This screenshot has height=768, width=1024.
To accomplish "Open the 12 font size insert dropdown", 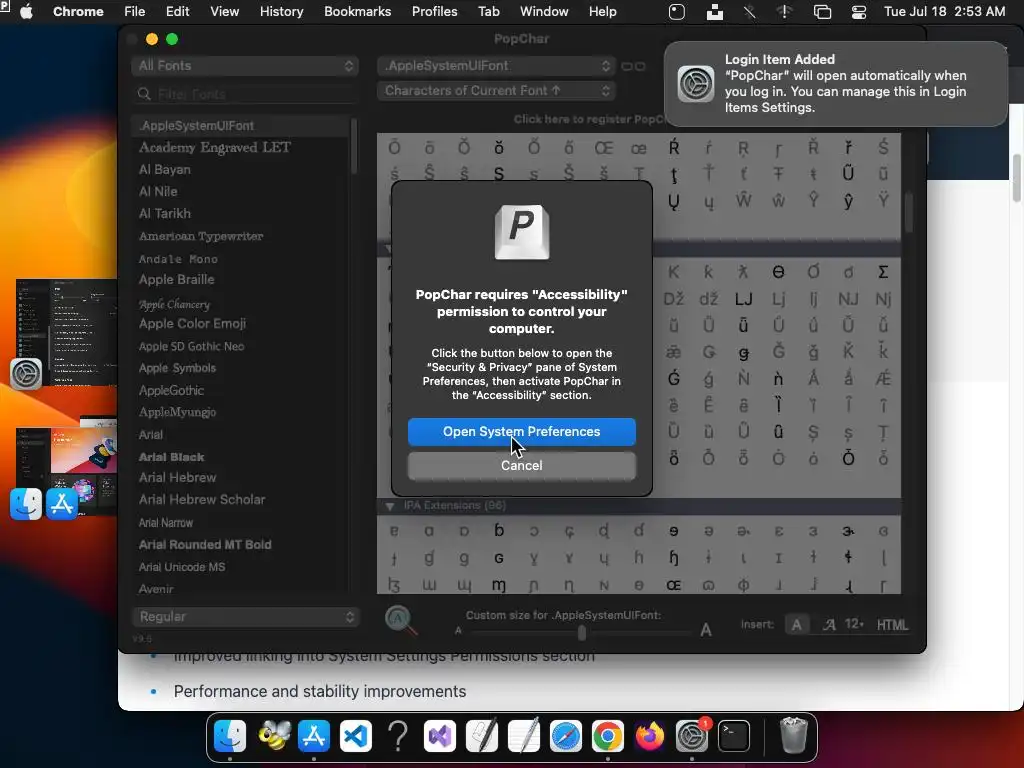I will tap(854, 624).
